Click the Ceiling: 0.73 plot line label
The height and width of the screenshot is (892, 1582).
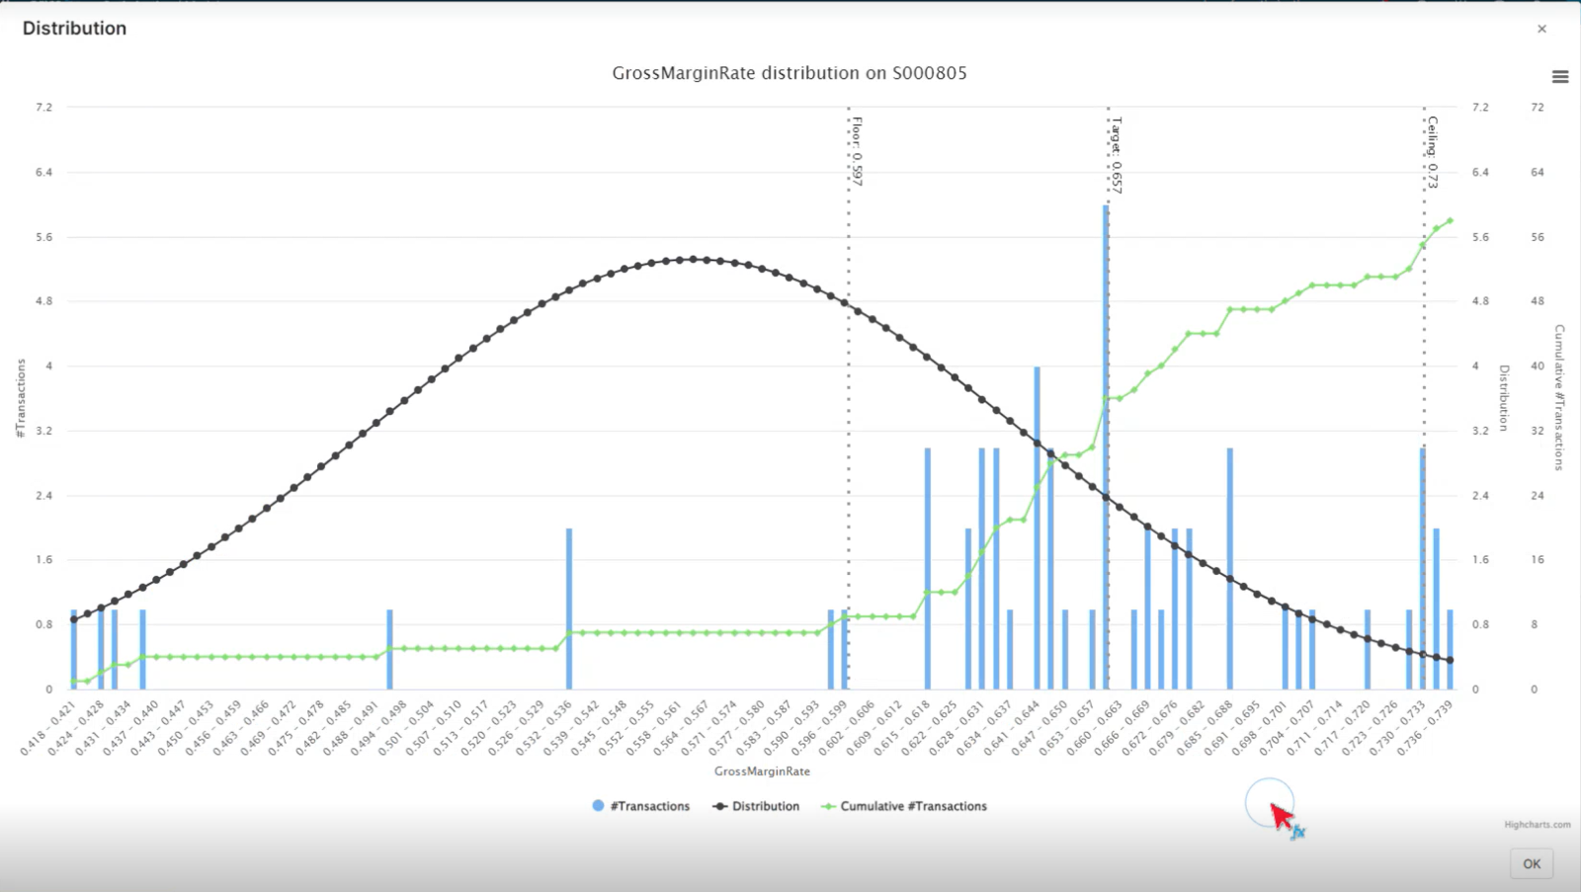tap(1432, 153)
